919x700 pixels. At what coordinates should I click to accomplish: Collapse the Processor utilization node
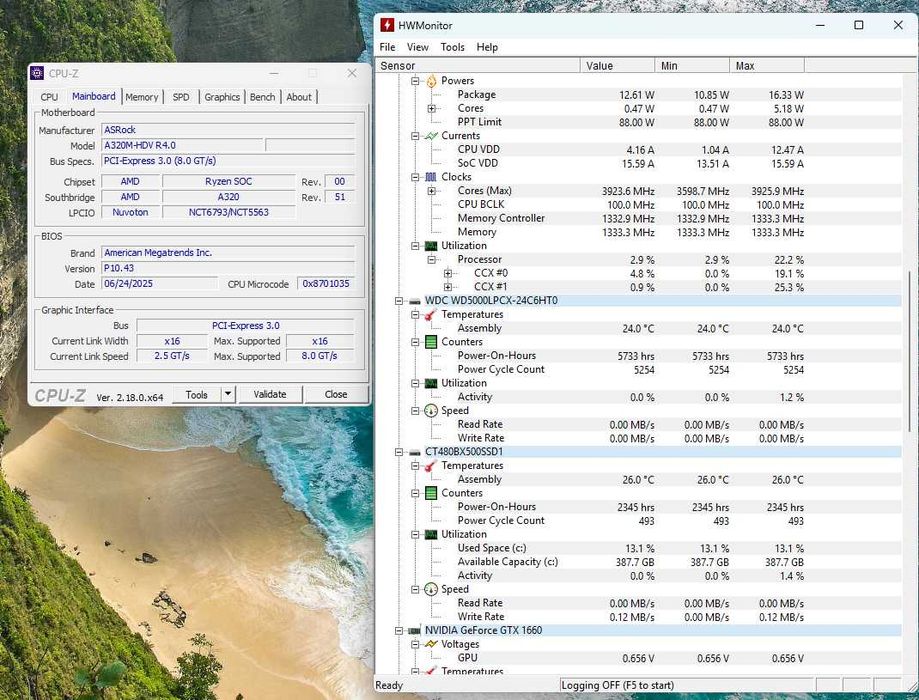click(x=431, y=259)
